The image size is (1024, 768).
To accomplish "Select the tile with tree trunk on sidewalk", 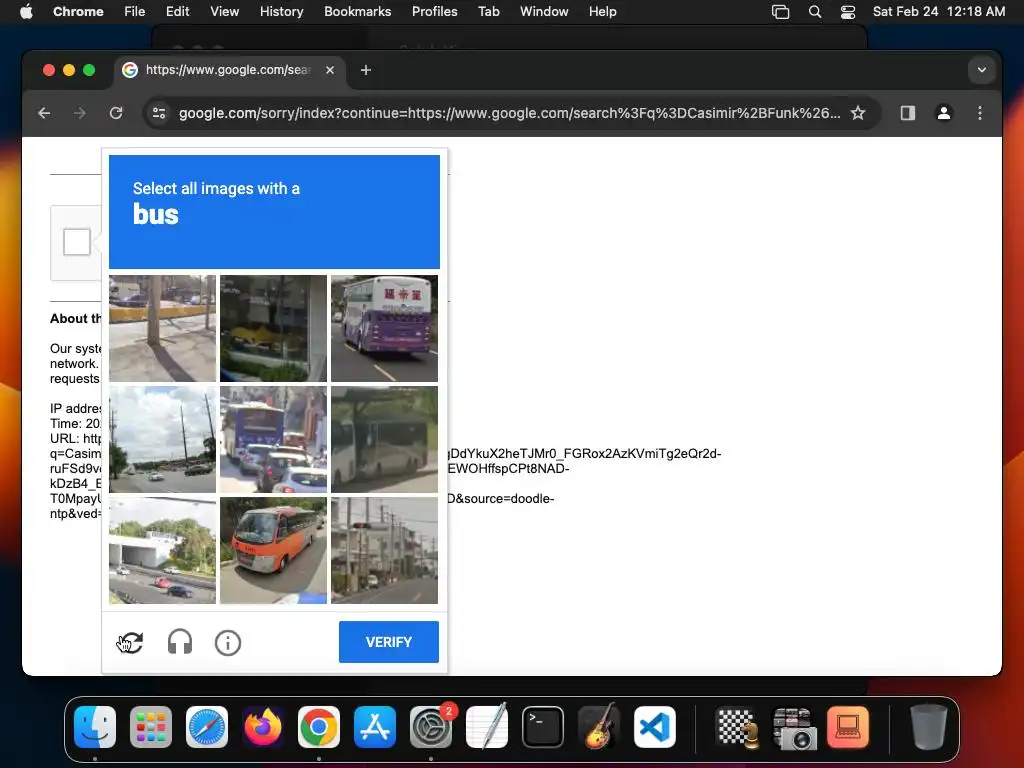I will pyautogui.click(x=162, y=328).
